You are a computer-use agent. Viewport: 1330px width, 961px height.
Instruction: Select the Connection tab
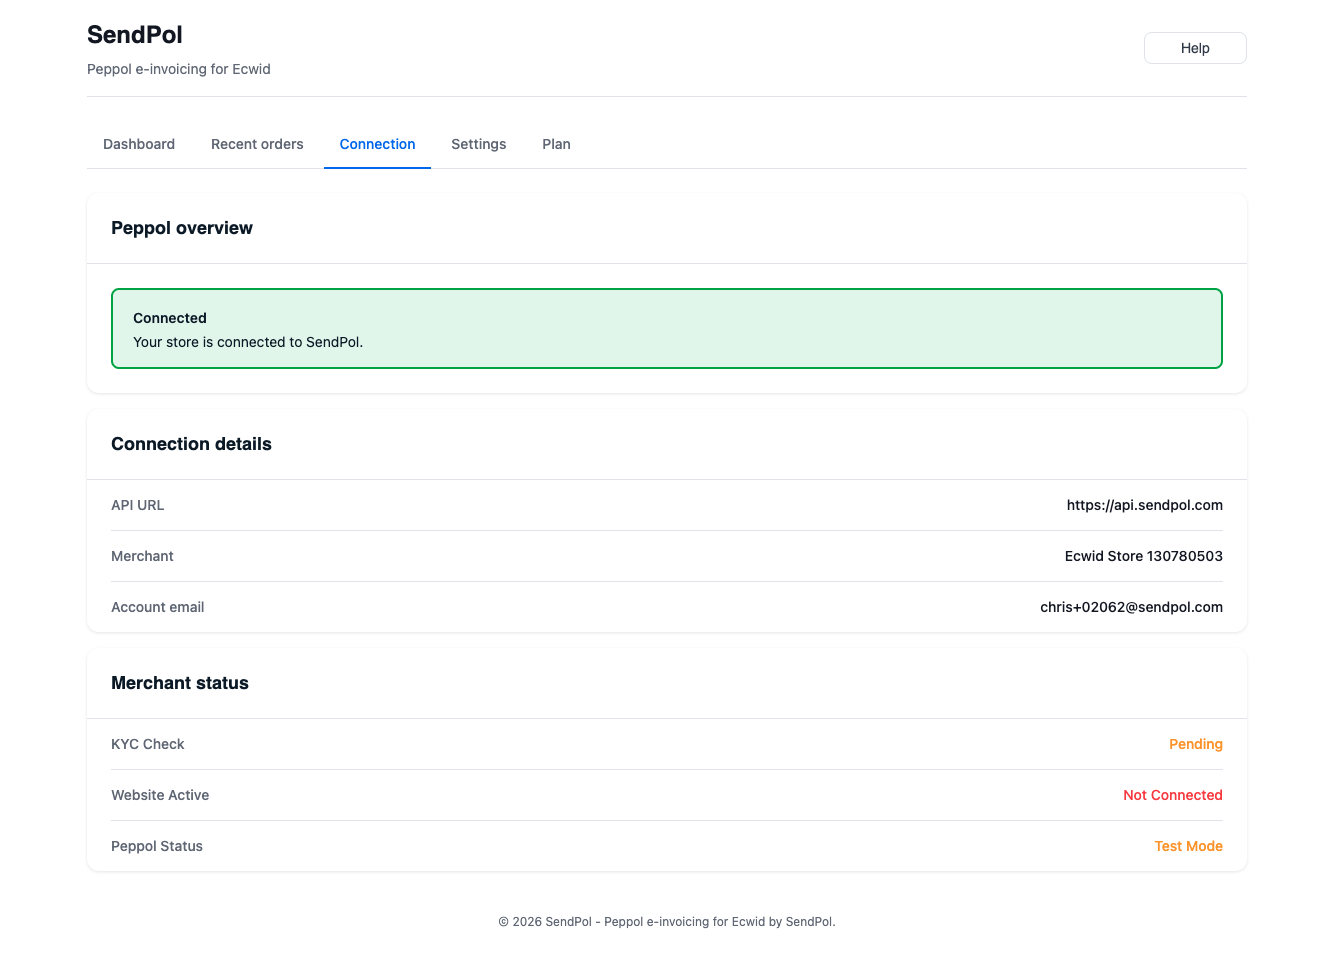pos(377,144)
